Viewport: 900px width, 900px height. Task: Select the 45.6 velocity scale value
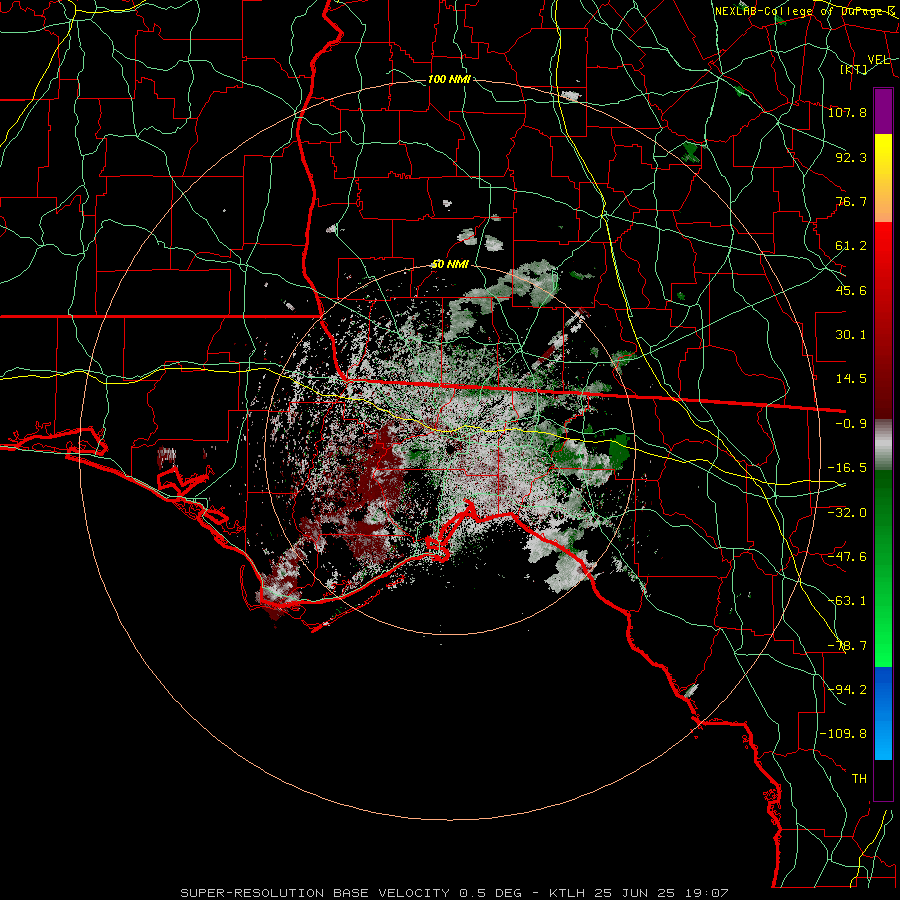(x=851, y=290)
